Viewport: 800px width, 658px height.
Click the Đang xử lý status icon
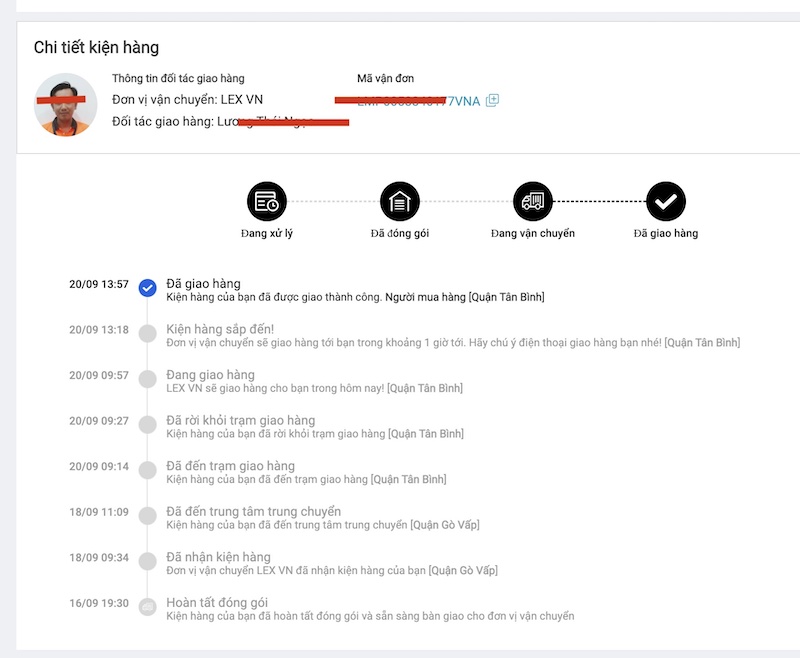266,202
